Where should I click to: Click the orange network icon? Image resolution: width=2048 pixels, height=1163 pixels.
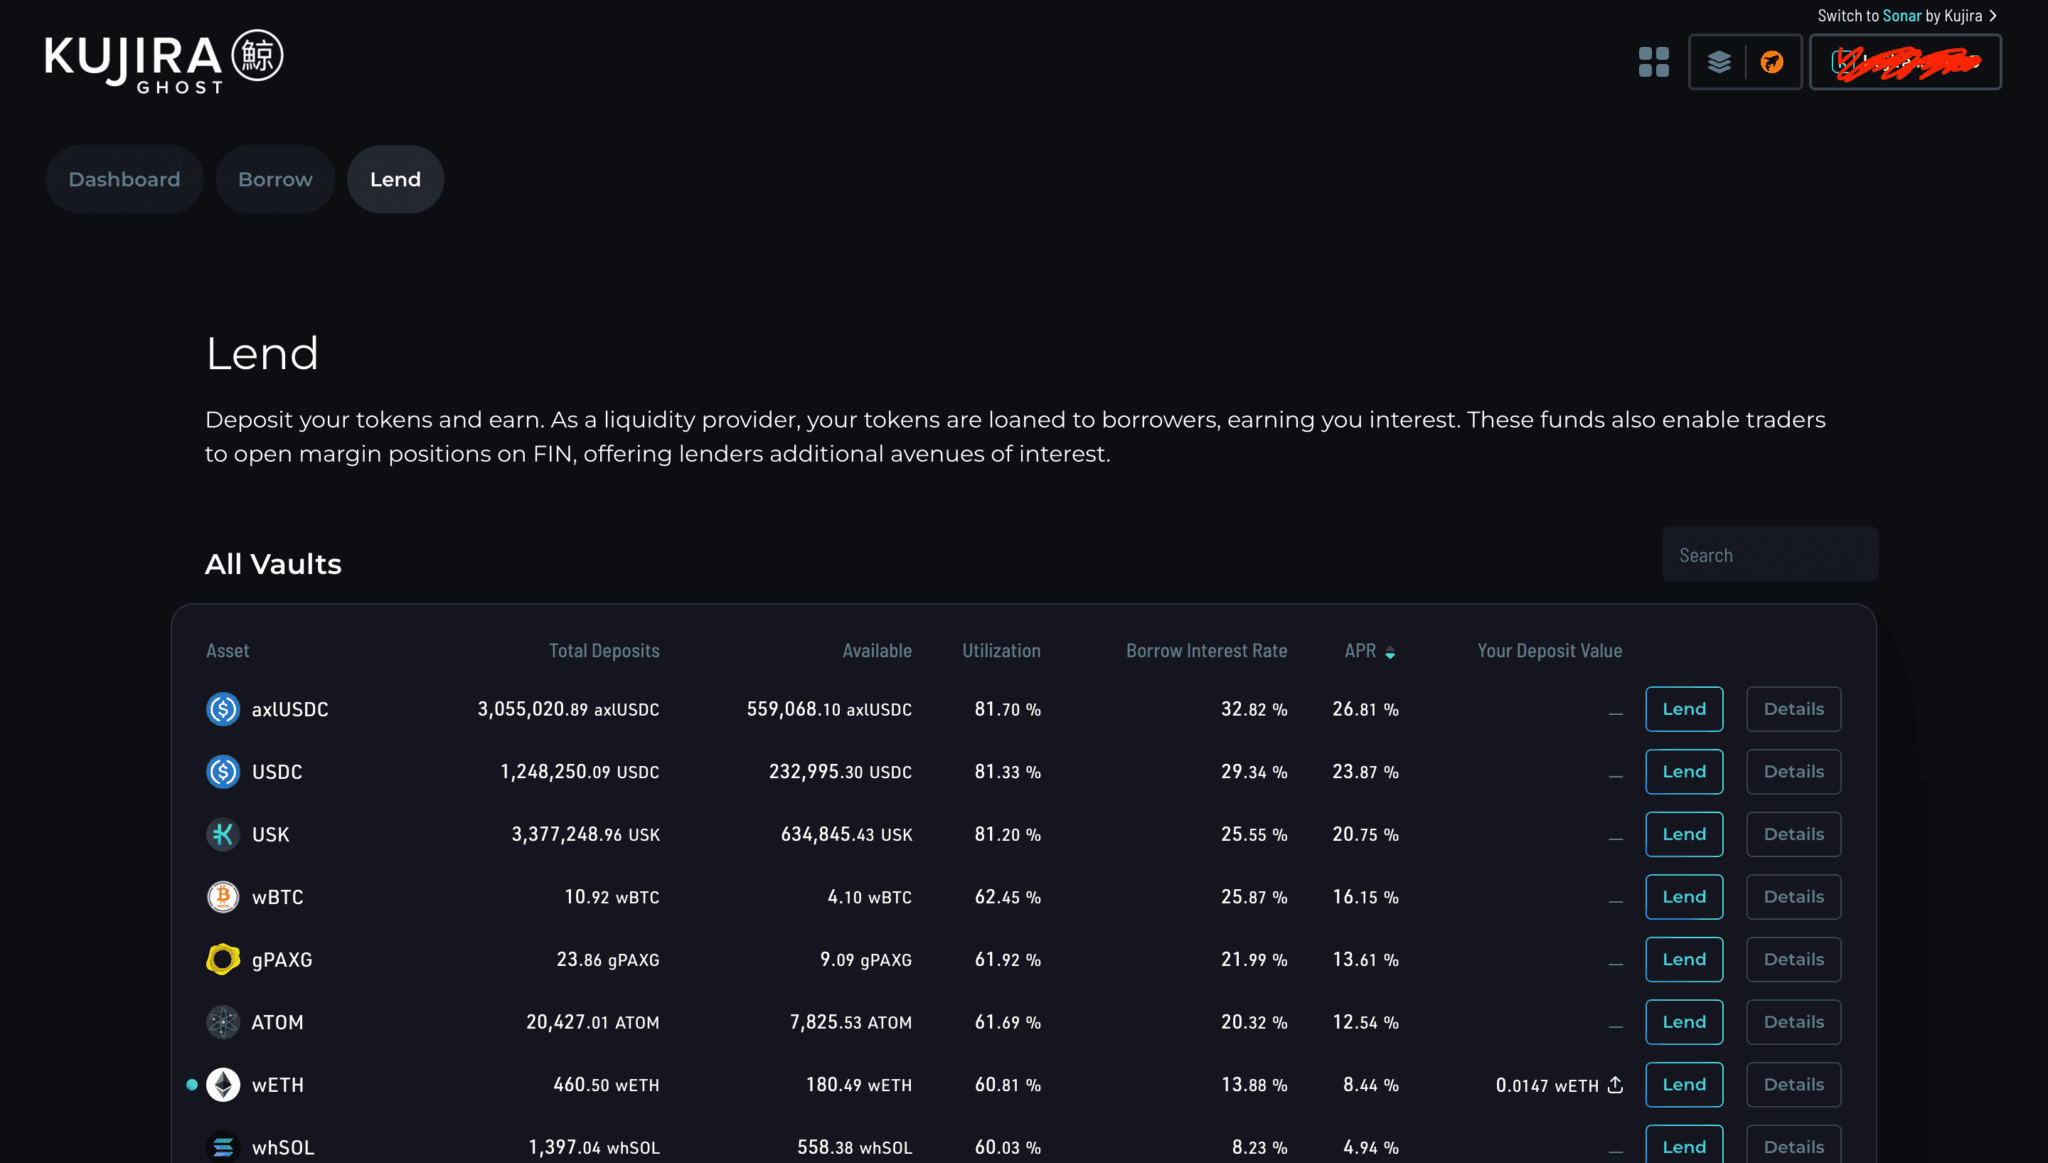click(1772, 62)
